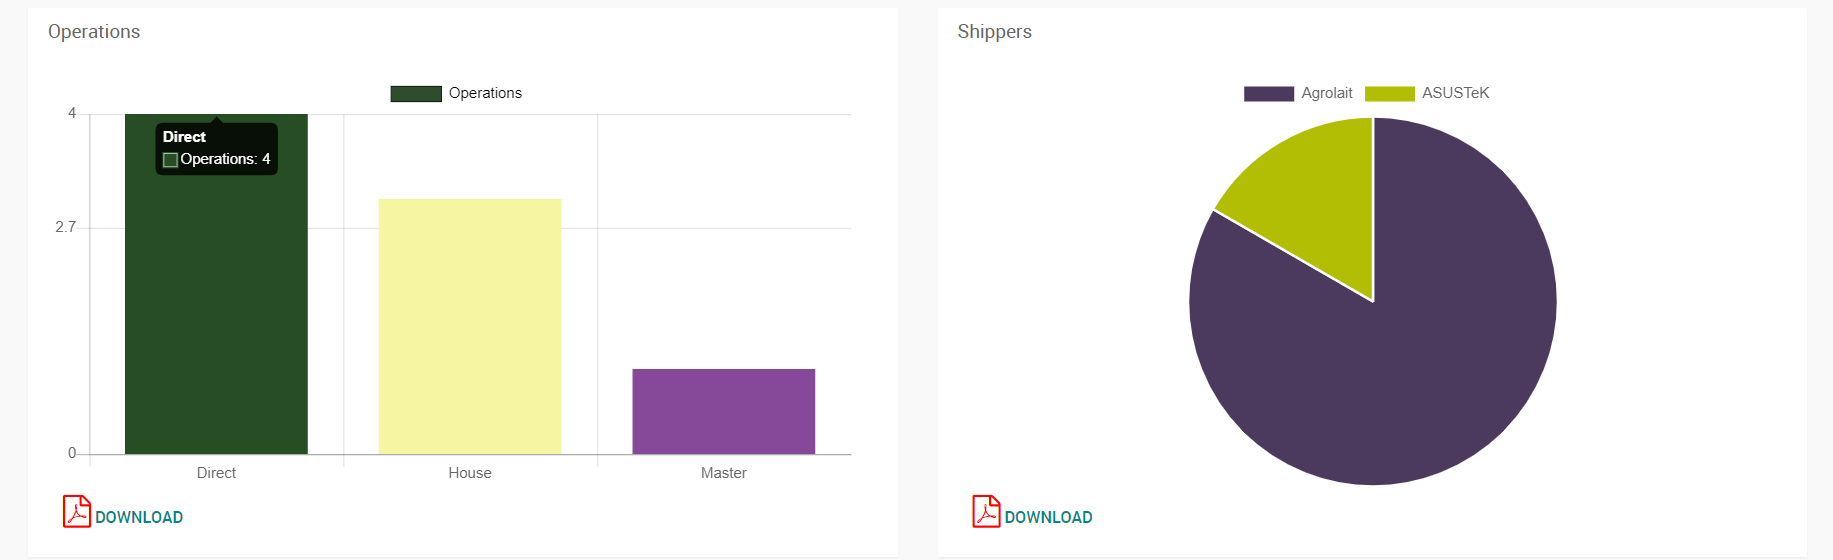This screenshot has width=1833, height=560.
Task: Toggle the Agrolait legend label
Action: [x=1326, y=93]
